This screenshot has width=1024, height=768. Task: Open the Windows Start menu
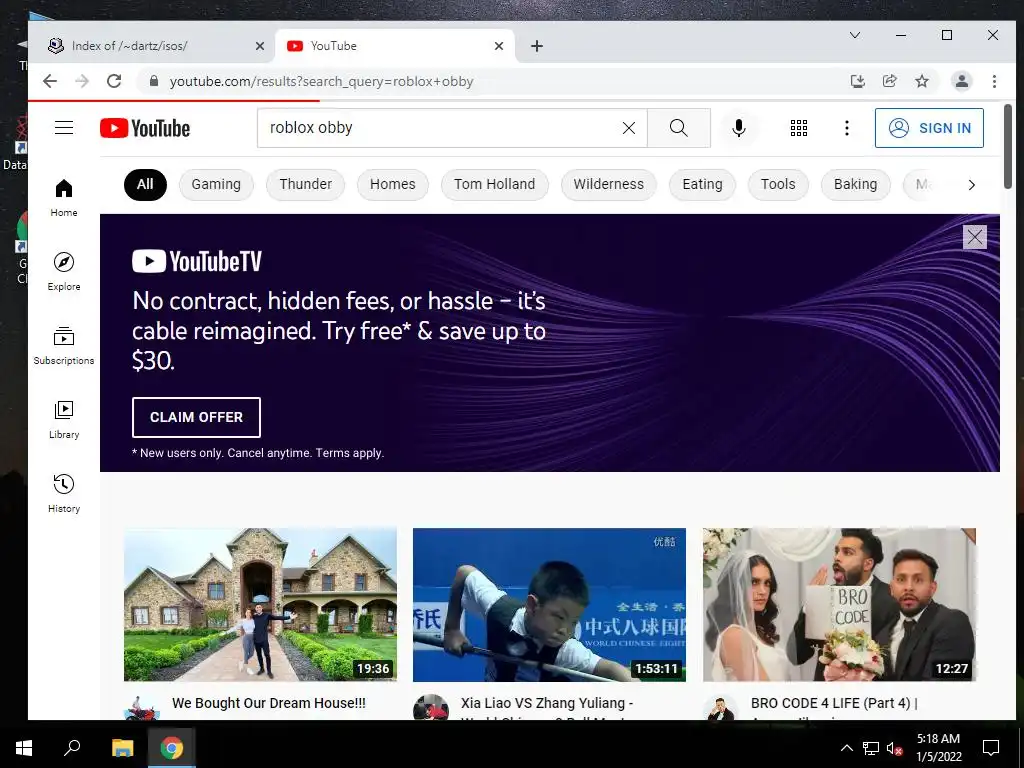coord(24,748)
